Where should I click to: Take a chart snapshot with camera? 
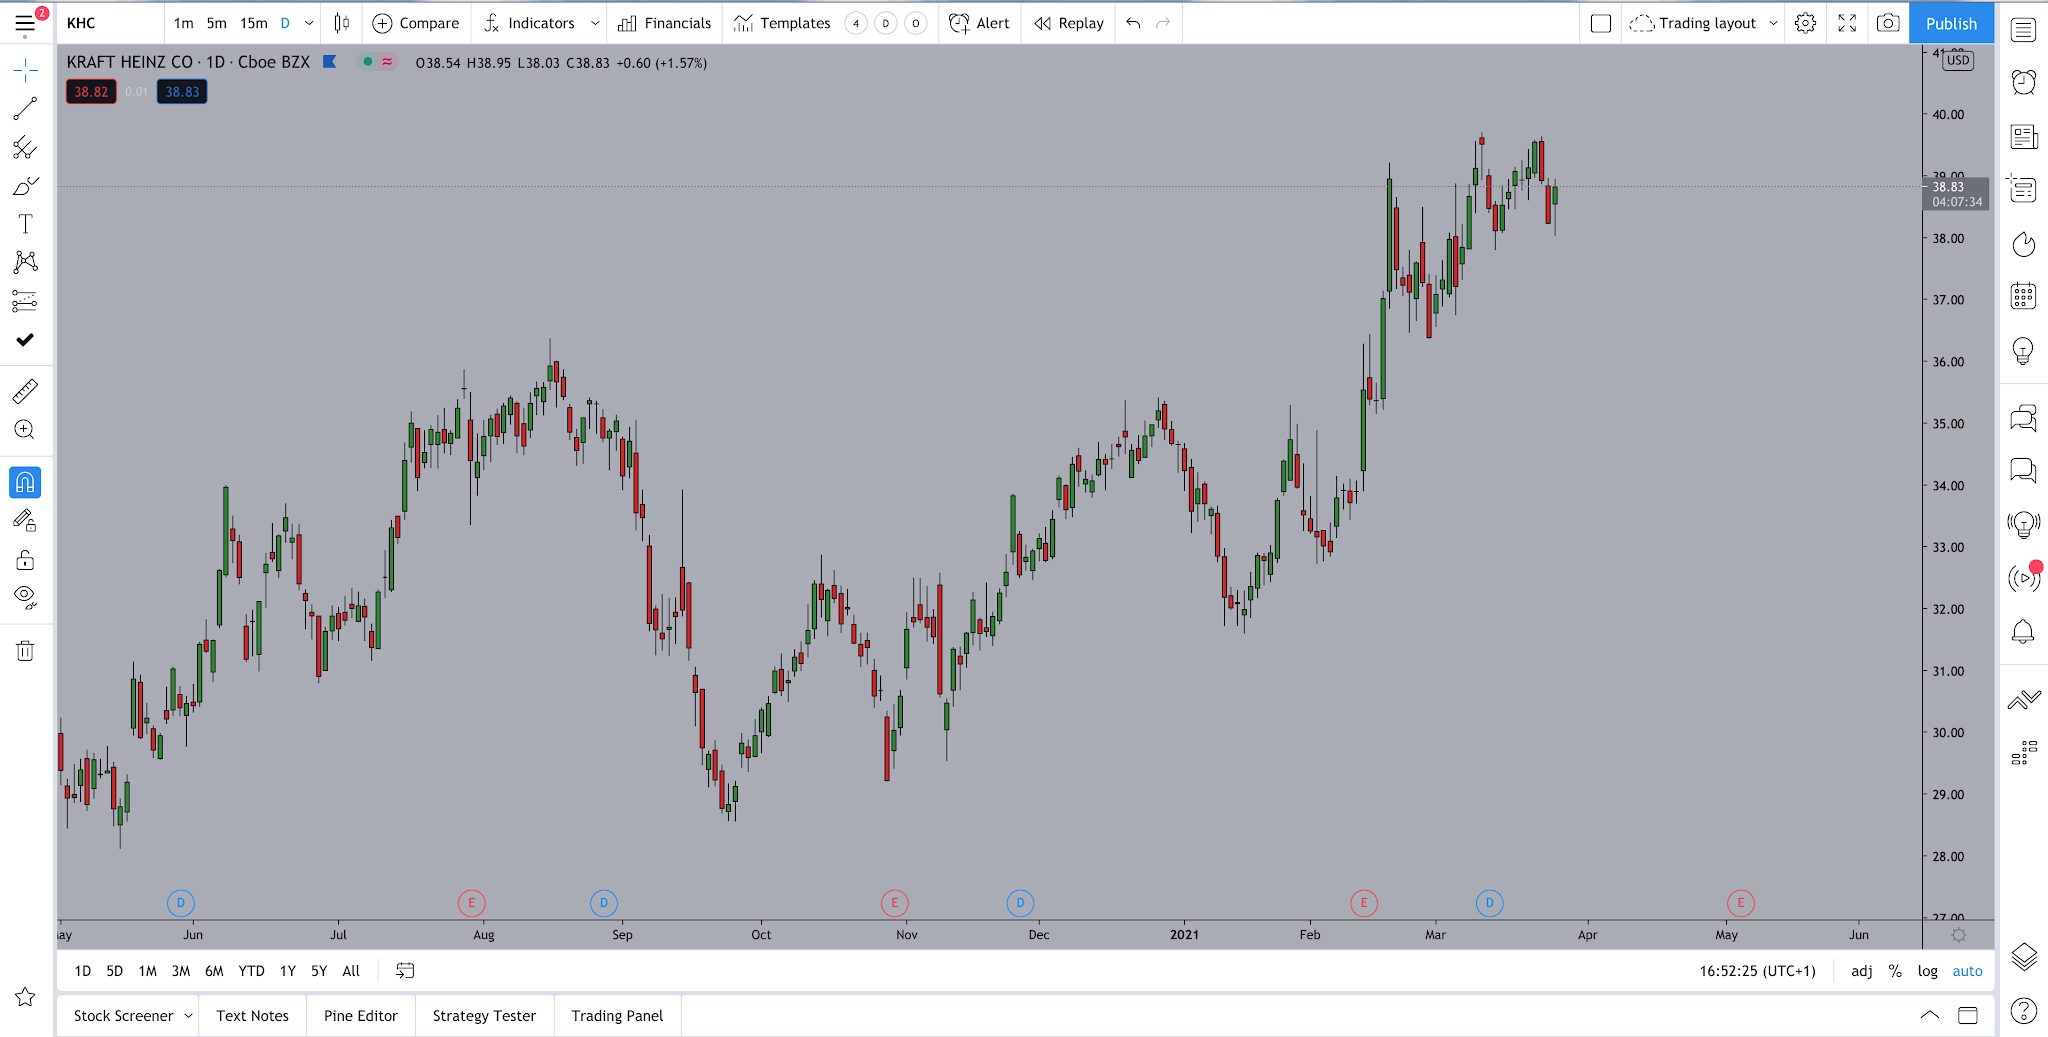click(1888, 23)
